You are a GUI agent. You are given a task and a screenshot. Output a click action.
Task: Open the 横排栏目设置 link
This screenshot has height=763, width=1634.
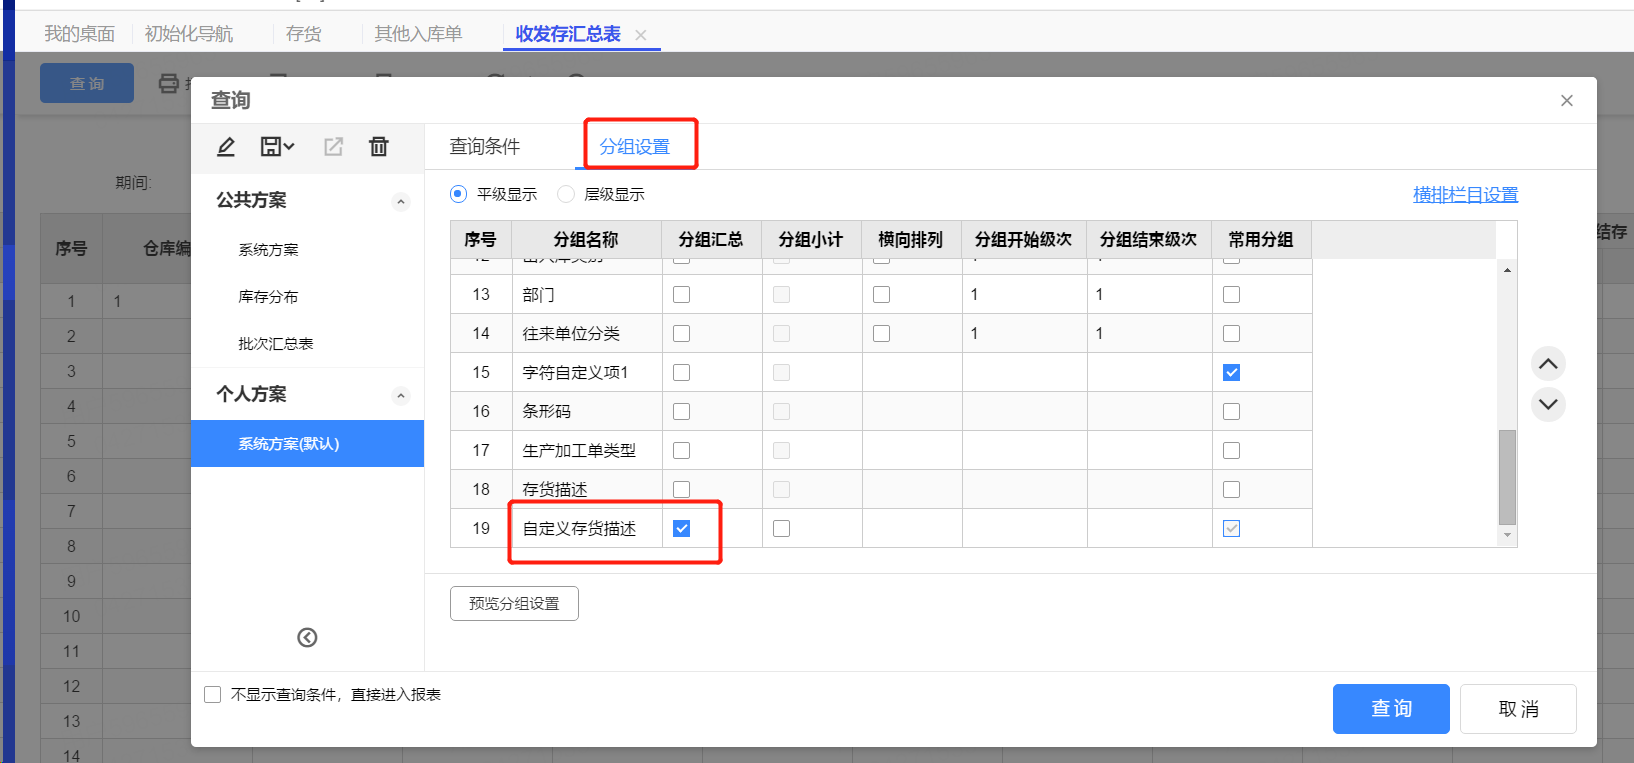click(x=1465, y=195)
